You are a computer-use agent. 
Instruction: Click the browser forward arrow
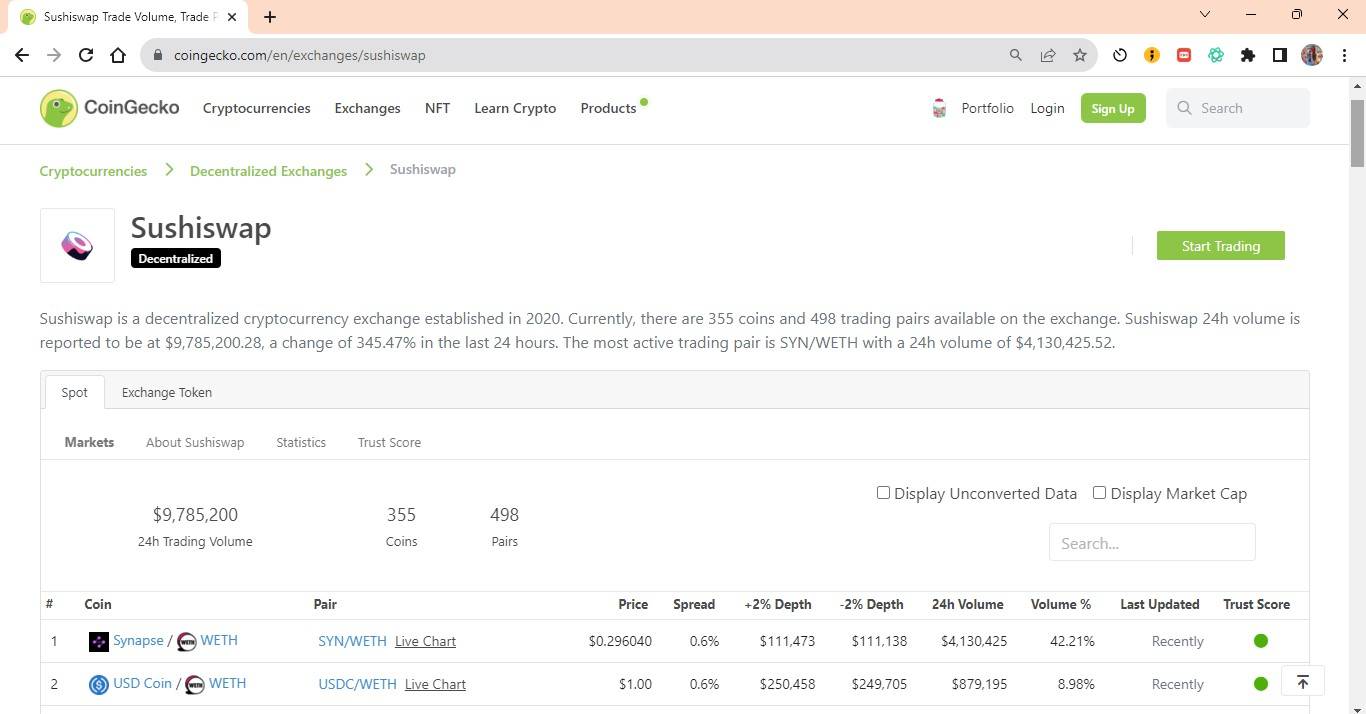point(54,55)
